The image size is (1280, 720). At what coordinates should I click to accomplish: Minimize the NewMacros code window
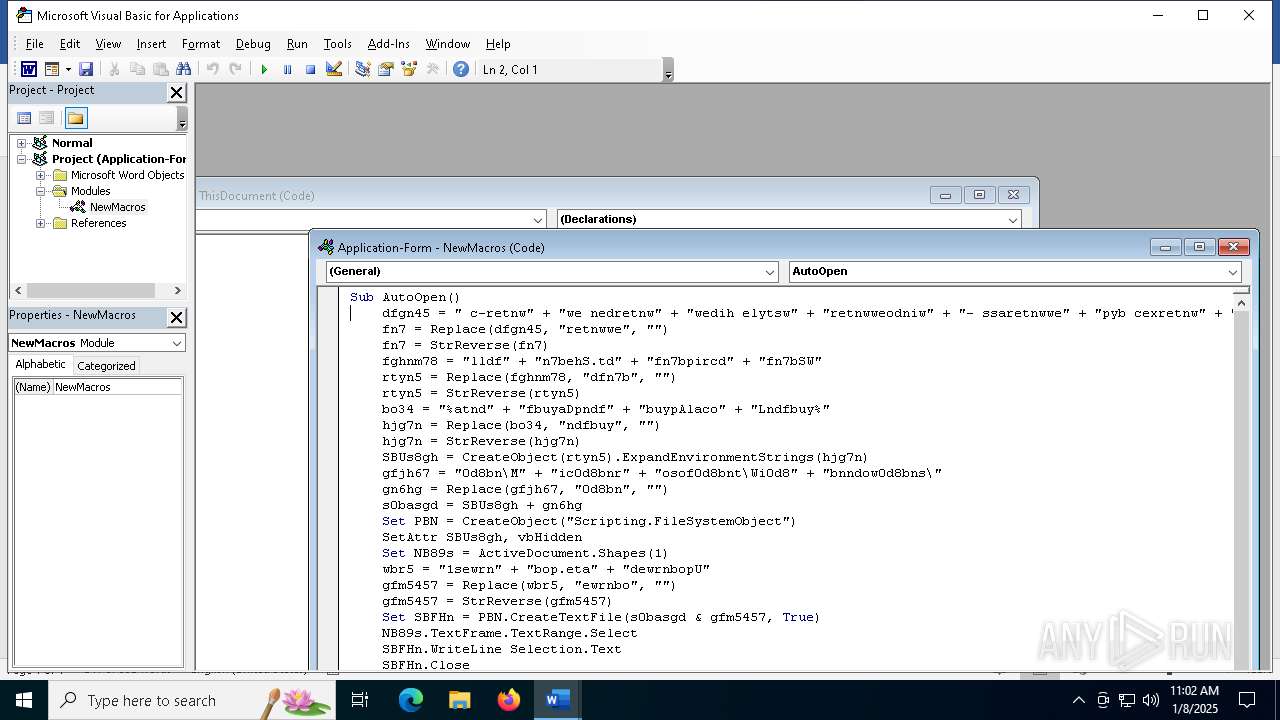[x=1165, y=247]
